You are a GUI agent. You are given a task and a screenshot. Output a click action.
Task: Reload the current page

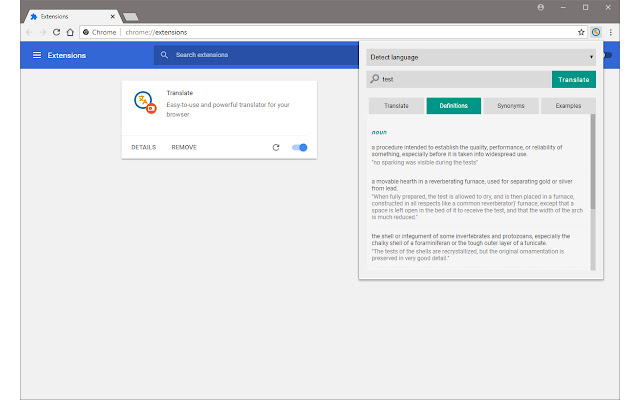[56, 32]
